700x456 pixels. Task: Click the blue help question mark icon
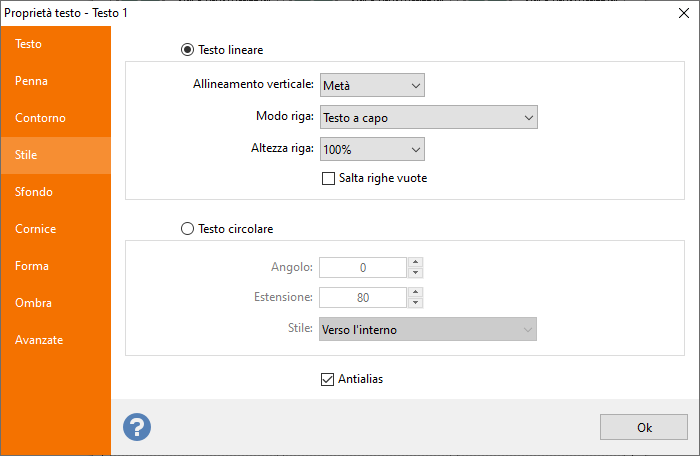pos(137,427)
